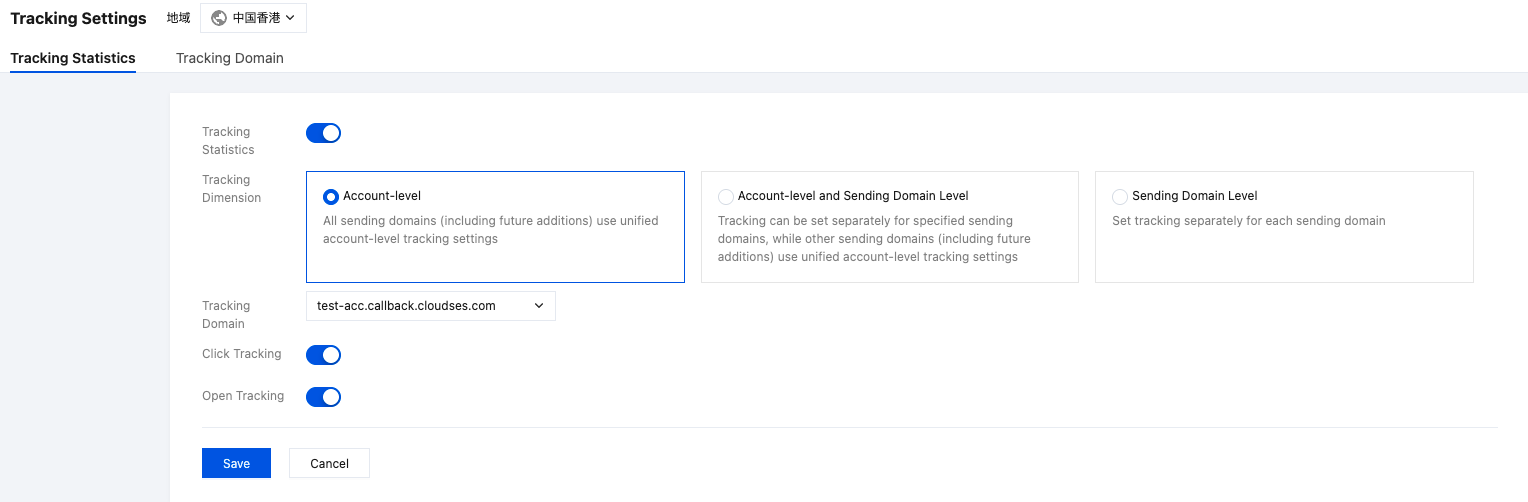Select the Tracking Statistics tab
The height and width of the screenshot is (502, 1528).
(73, 58)
